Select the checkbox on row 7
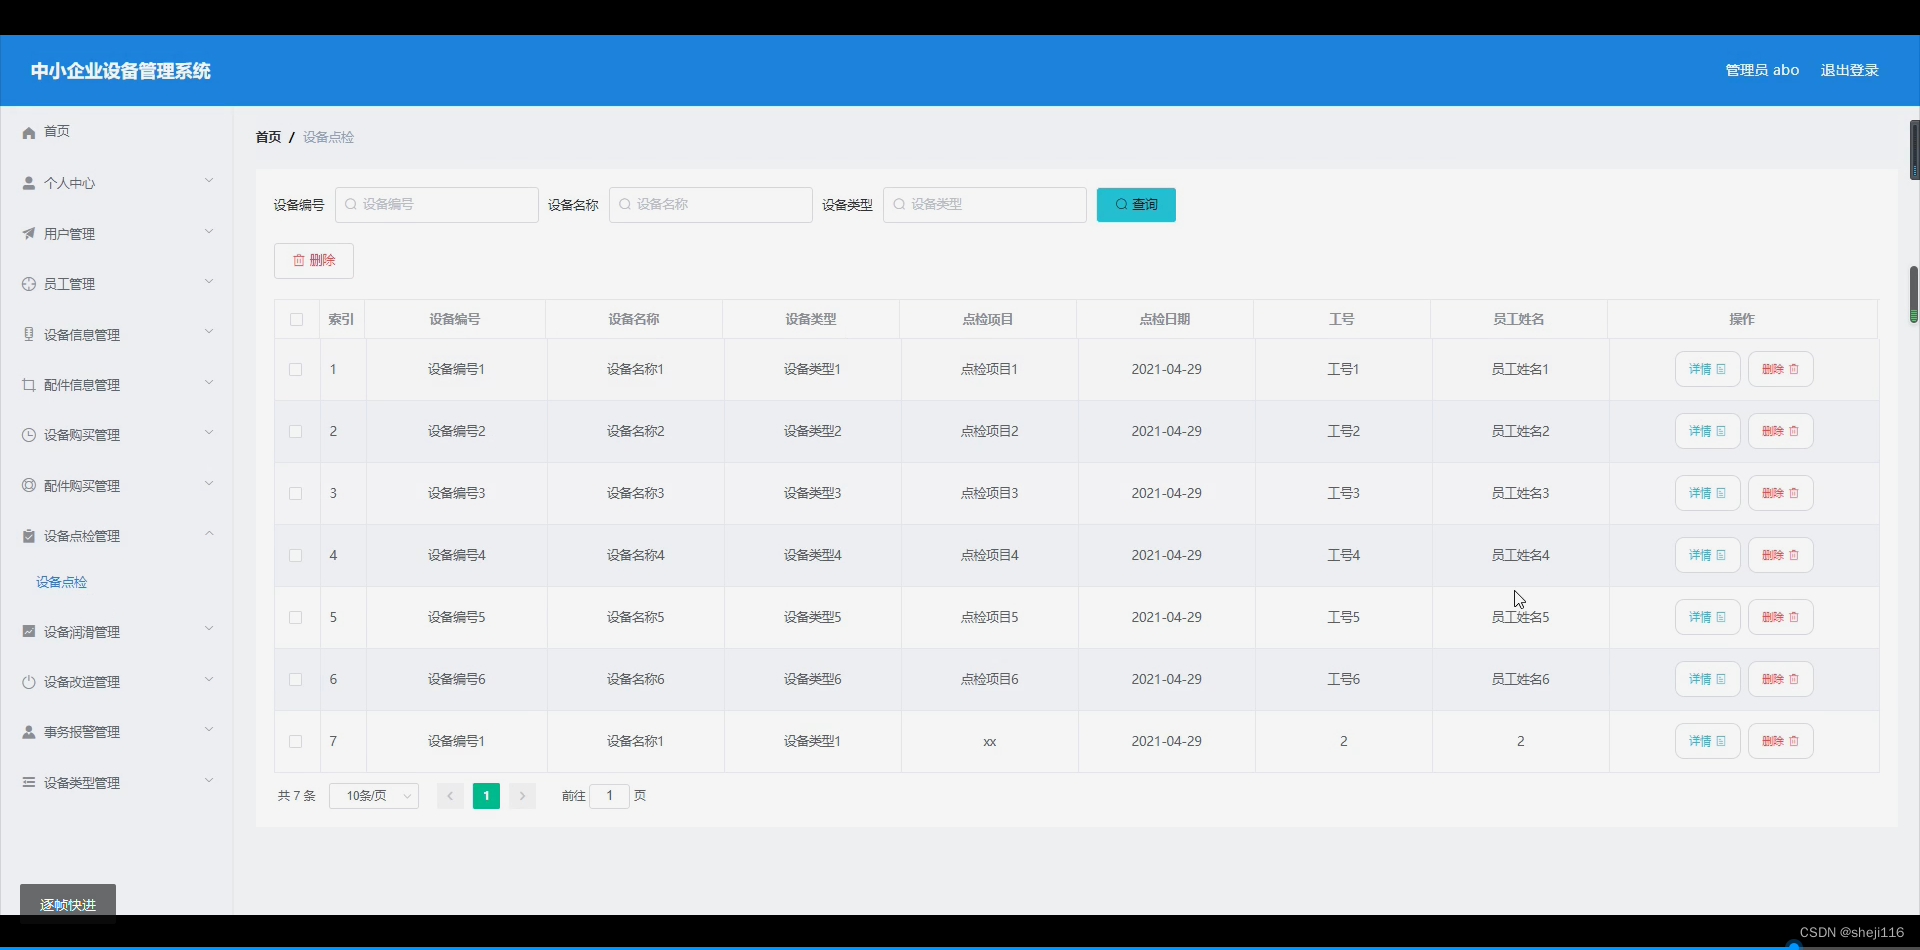The image size is (1920, 950). (296, 742)
